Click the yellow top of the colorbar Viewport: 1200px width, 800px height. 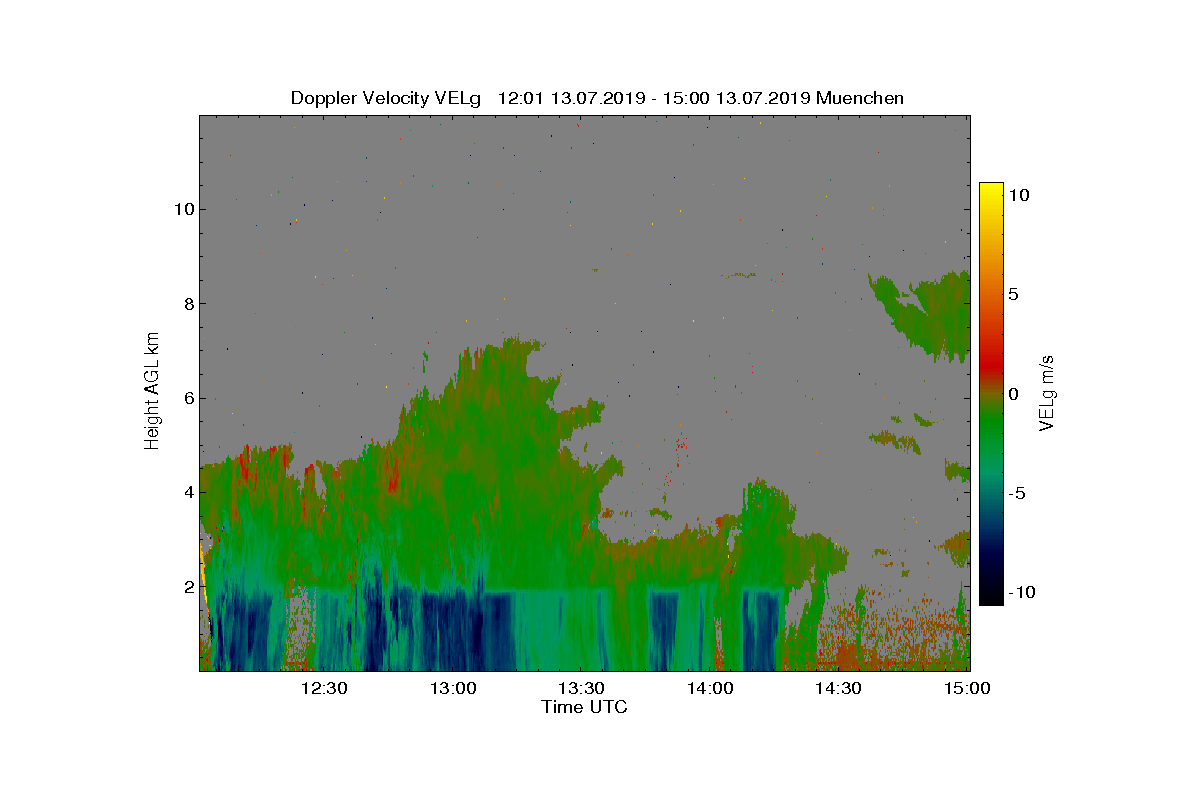tap(991, 190)
